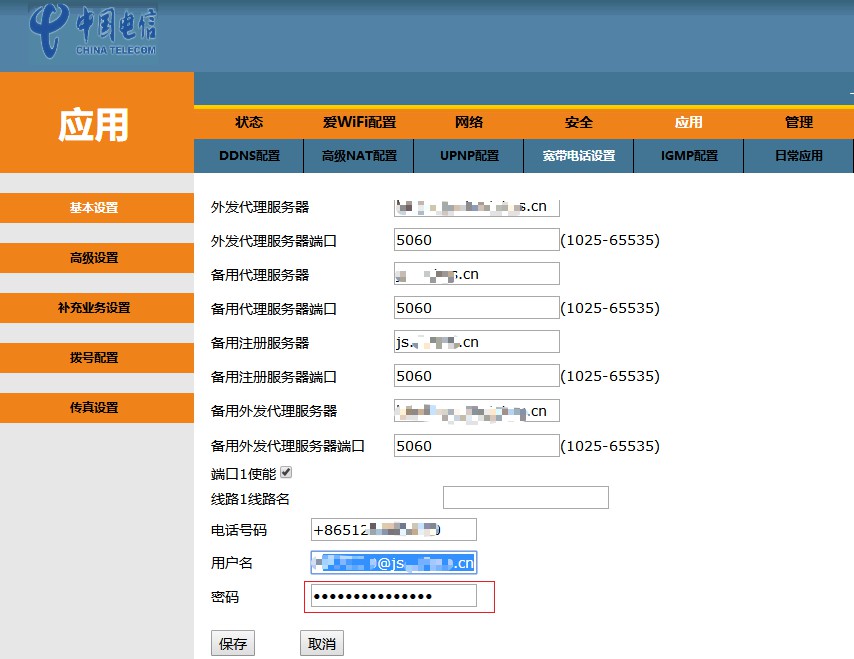Open the 补充业务设置 section
Screen dimensions: 854x659
point(96,308)
